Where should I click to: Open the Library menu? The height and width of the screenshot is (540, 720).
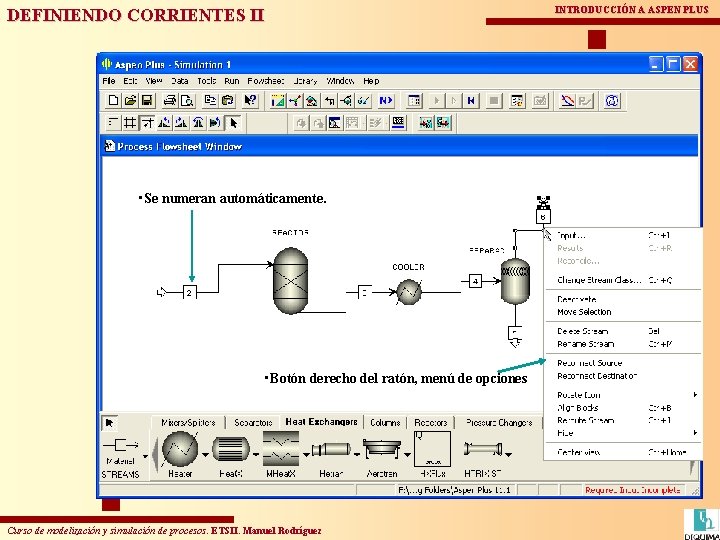tap(305, 81)
